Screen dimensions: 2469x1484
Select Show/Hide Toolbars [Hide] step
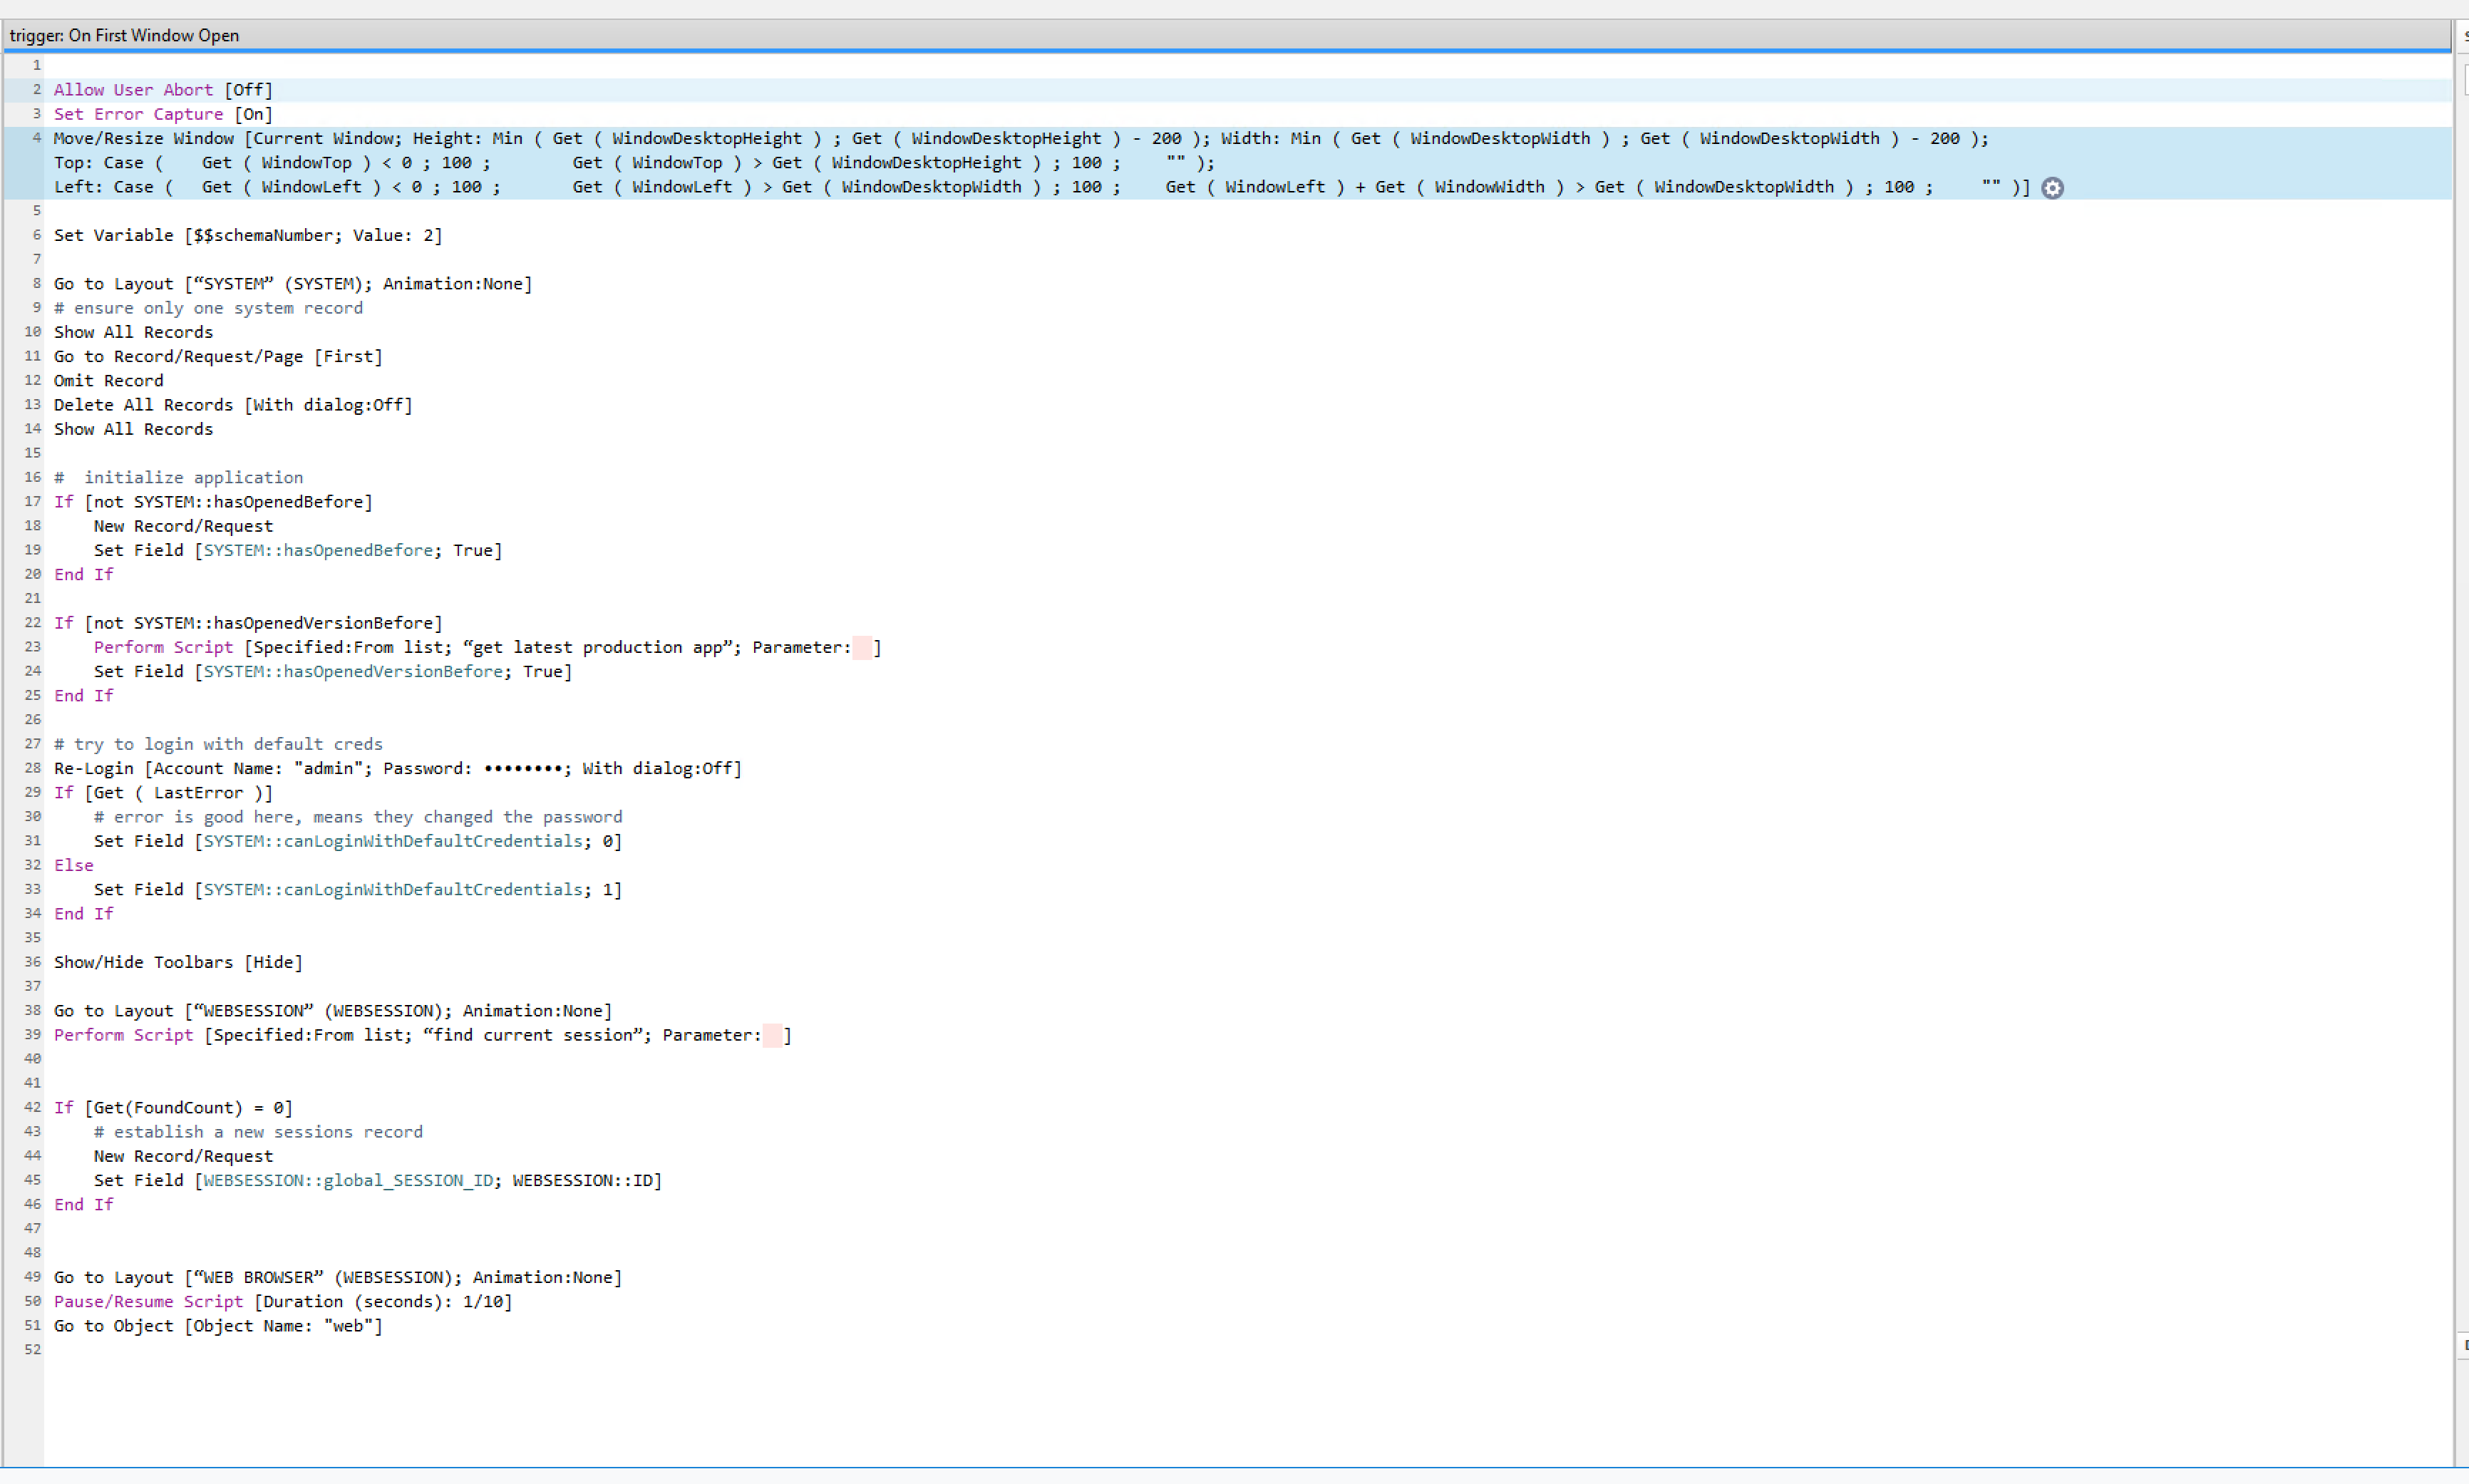tap(178, 962)
